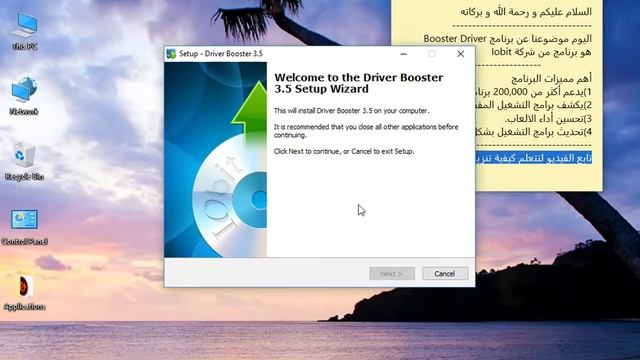
Task: Click the sticky note line containing 200,000
Action: (534, 92)
